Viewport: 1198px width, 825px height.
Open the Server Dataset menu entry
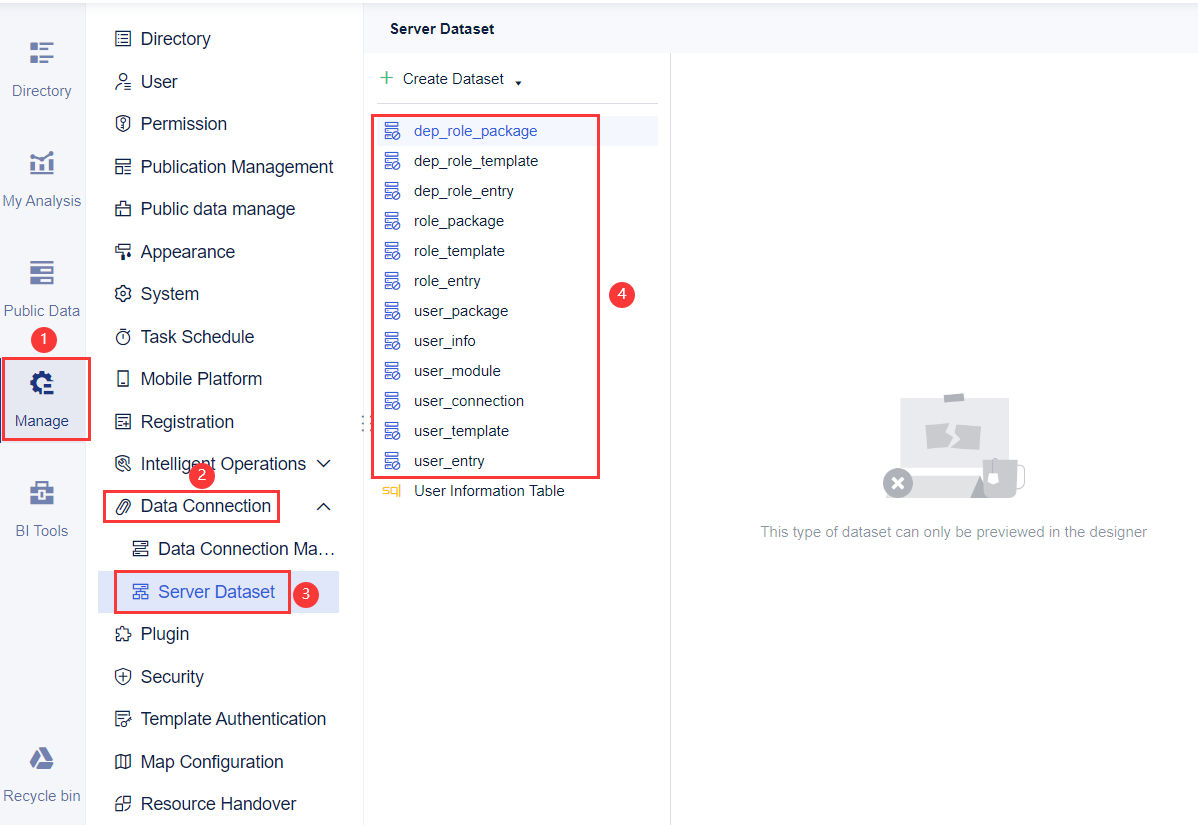click(x=216, y=592)
